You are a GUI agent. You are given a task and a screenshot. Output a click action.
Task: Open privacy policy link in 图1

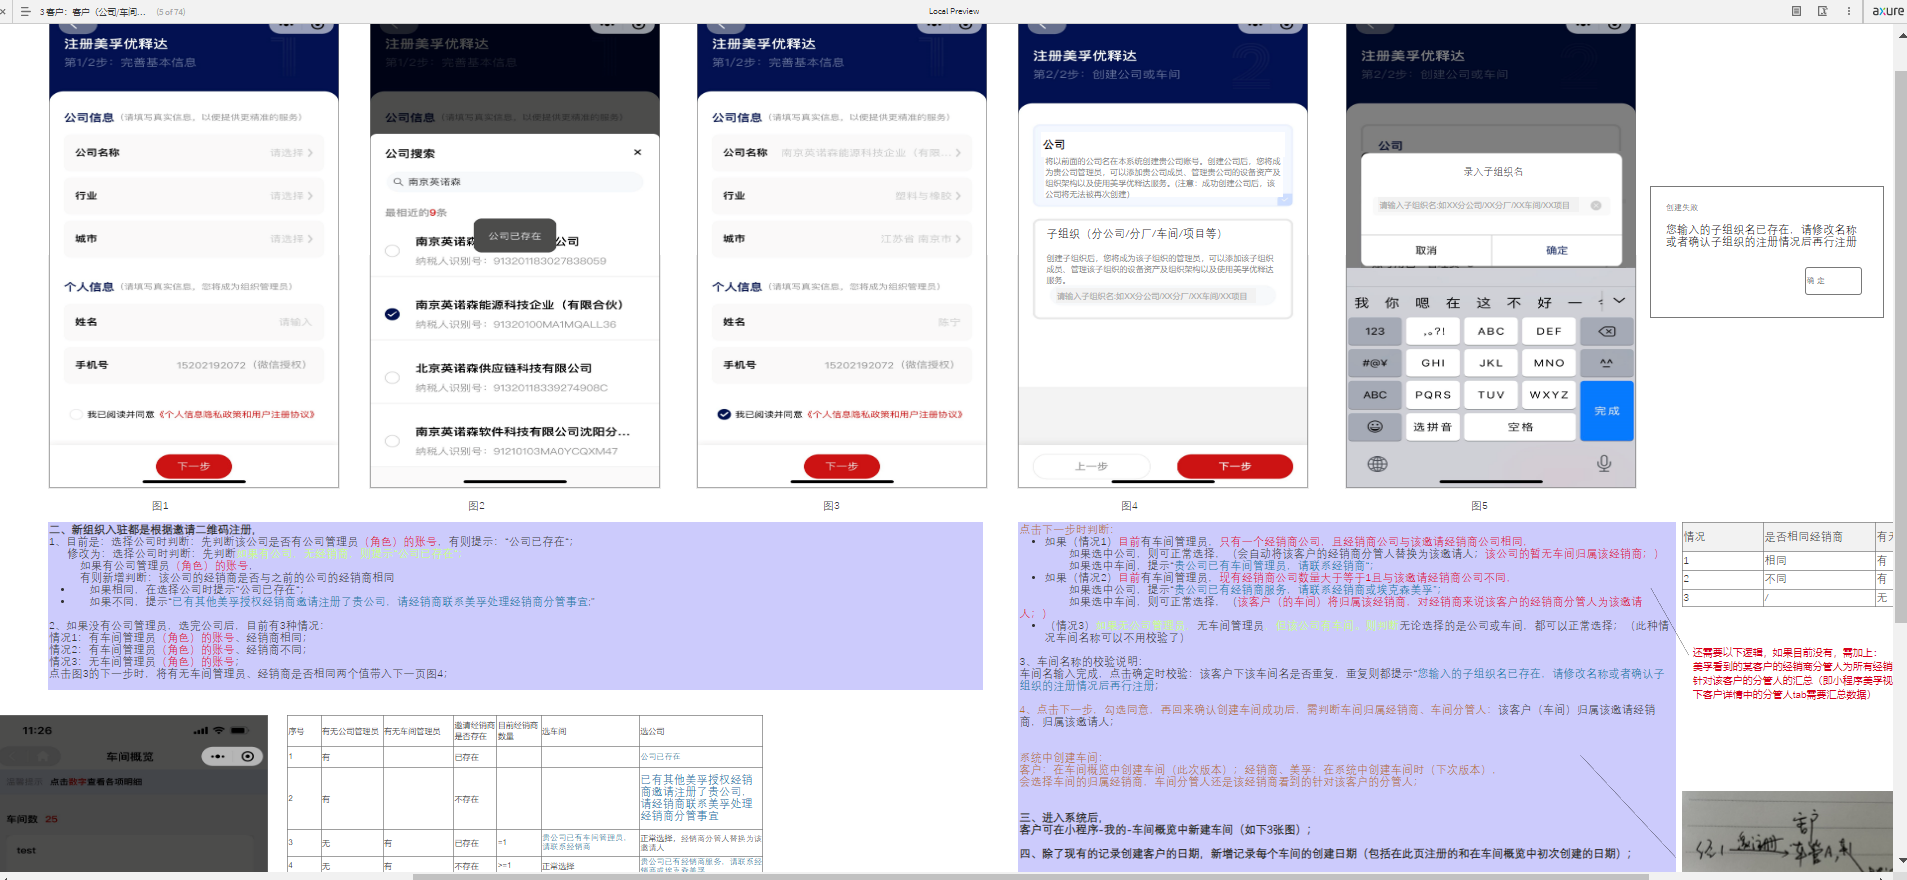click(x=236, y=414)
